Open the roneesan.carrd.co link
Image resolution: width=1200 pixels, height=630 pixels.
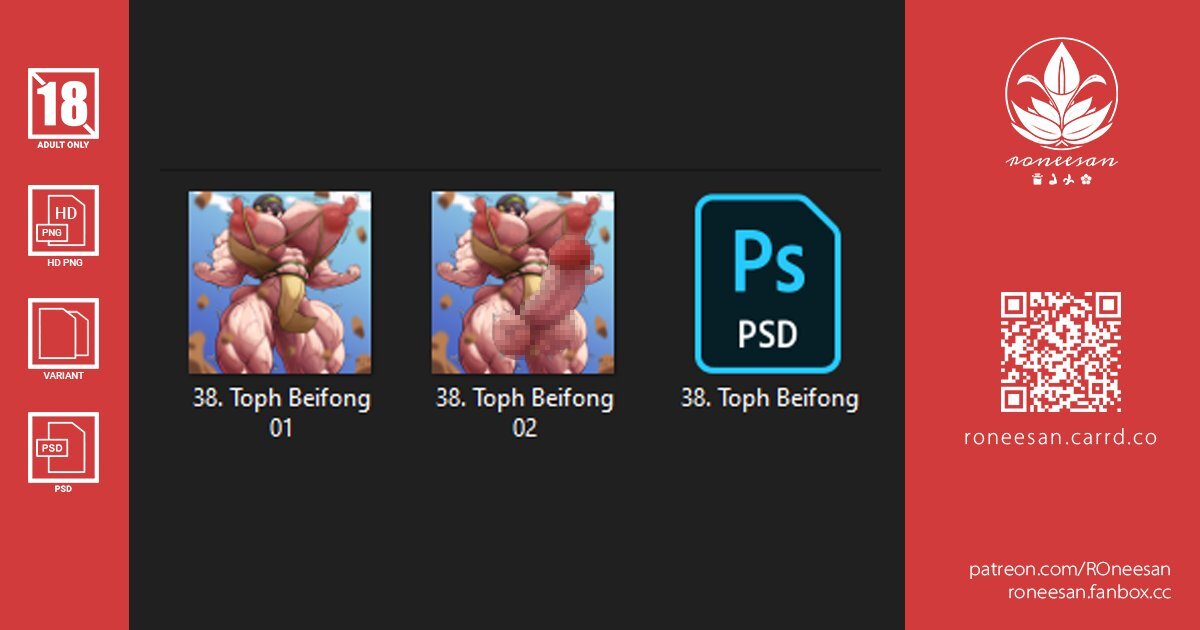tap(1061, 437)
